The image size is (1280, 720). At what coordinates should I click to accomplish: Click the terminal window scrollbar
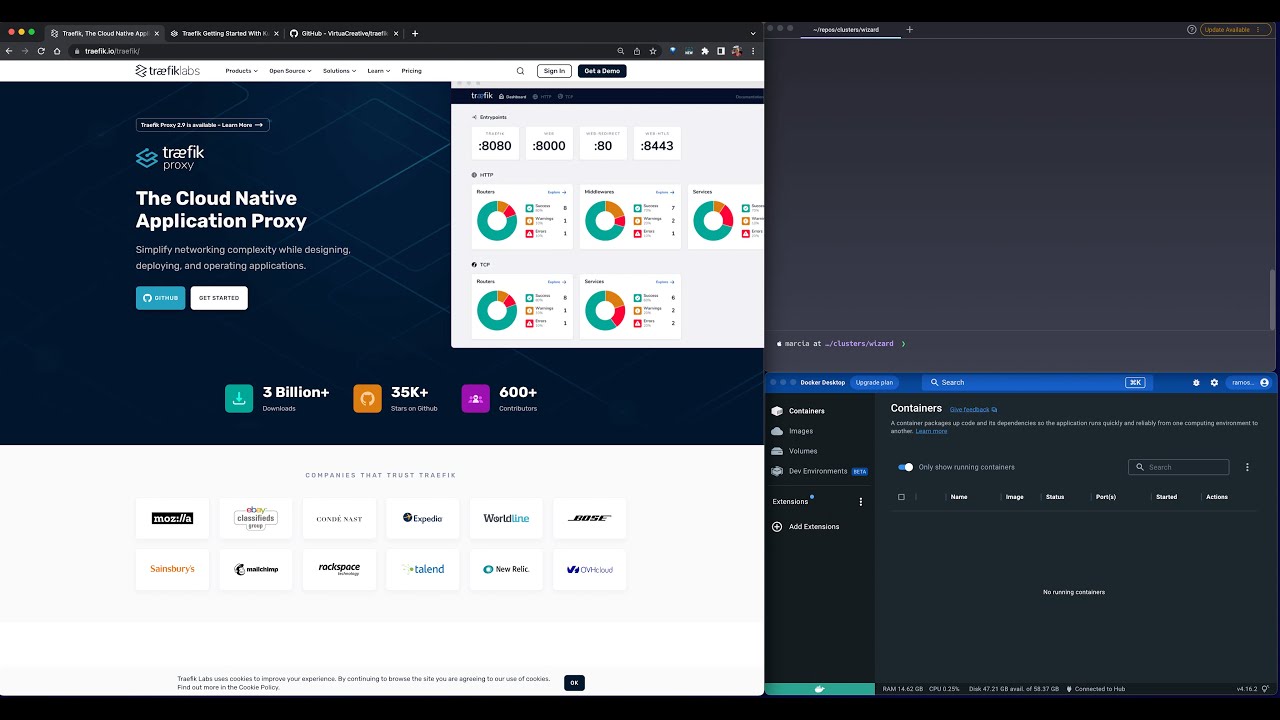click(1272, 299)
